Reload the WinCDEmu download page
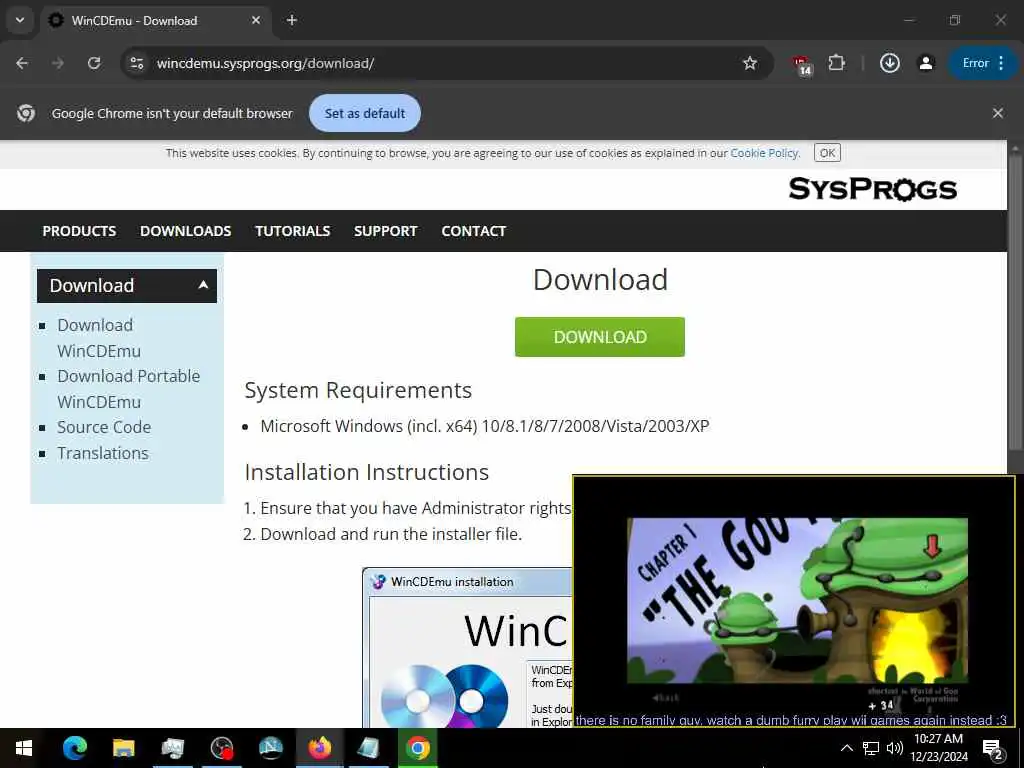 click(94, 63)
